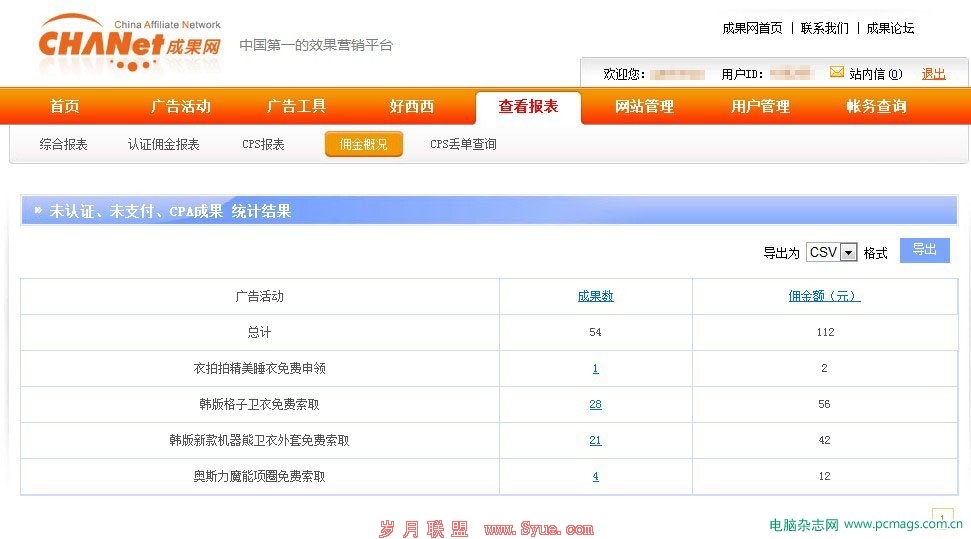Open the 首页 navigation tab
The height and width of the screenshot is (539, 971).
[65, 107]
